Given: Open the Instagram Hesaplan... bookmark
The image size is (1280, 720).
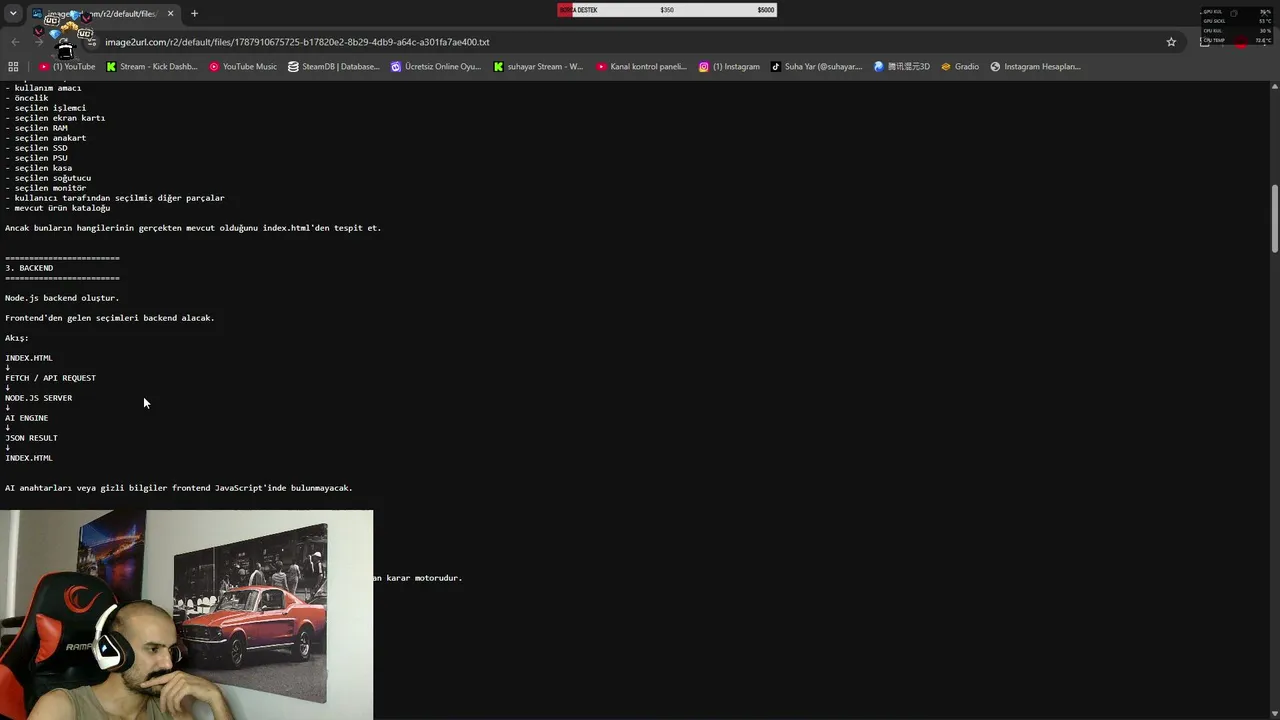Looking at the screenshot, I should 1035,67.
